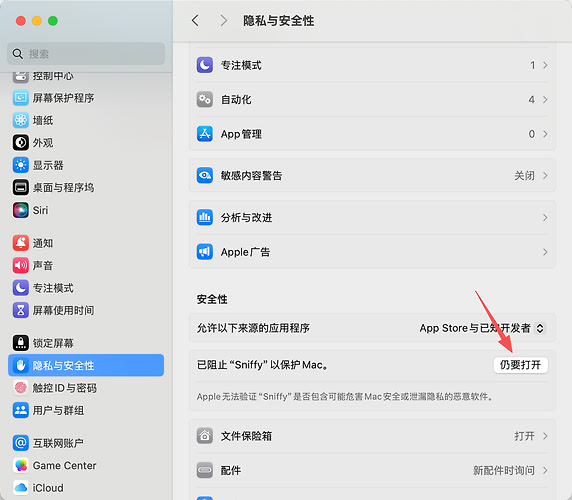The height and width of the screenshot is (500, 572).
Task: Open the Sound (声音) speaker icon
Action: point(21,265)
